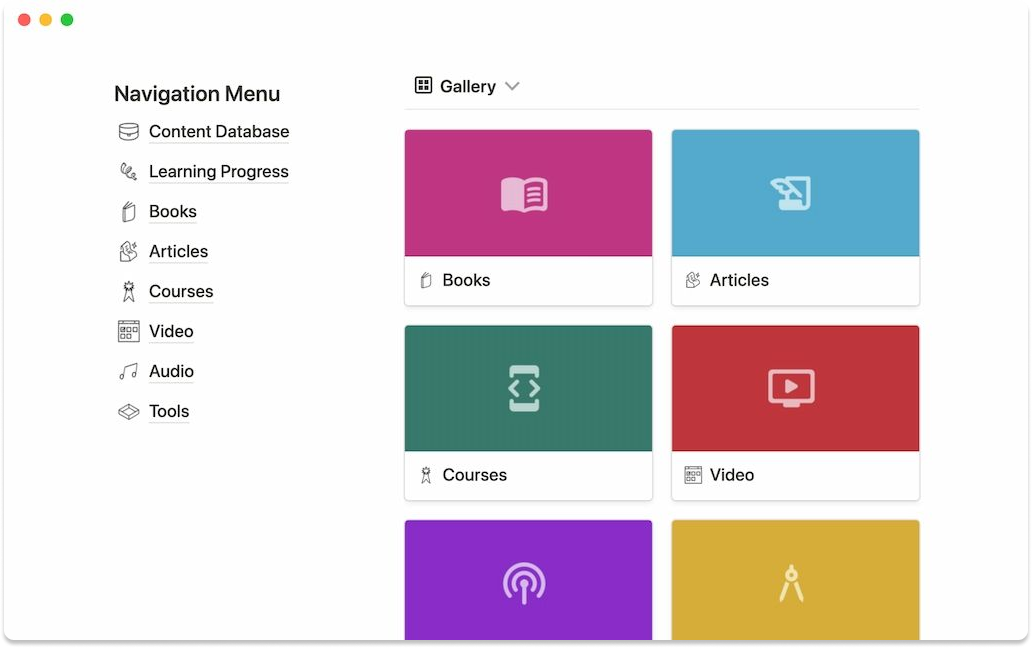Open the pink Books gallery cover

coord(528,193)
